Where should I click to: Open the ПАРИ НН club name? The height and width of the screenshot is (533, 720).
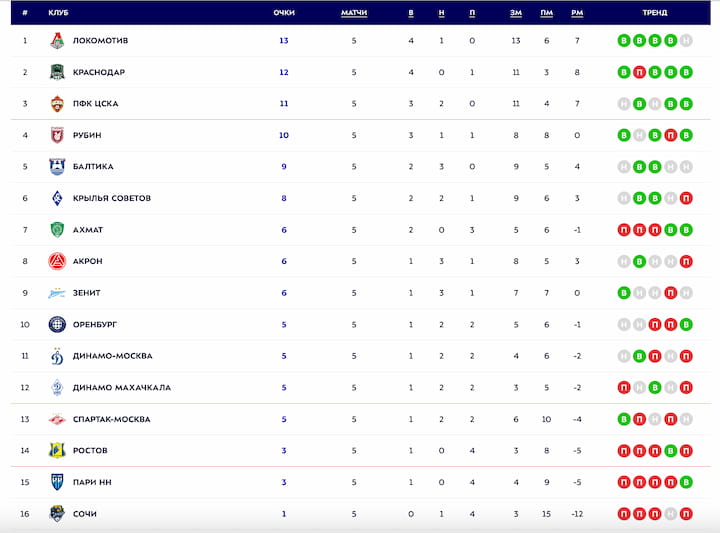point(92,482)
